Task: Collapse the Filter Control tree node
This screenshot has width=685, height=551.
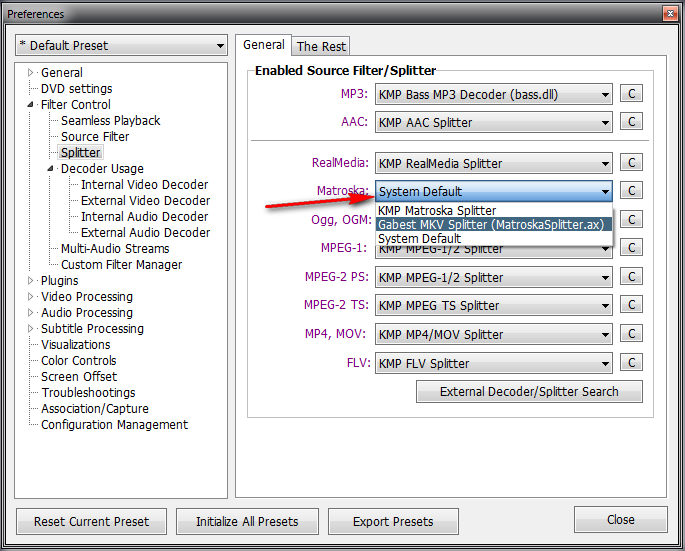Action: 31,105
